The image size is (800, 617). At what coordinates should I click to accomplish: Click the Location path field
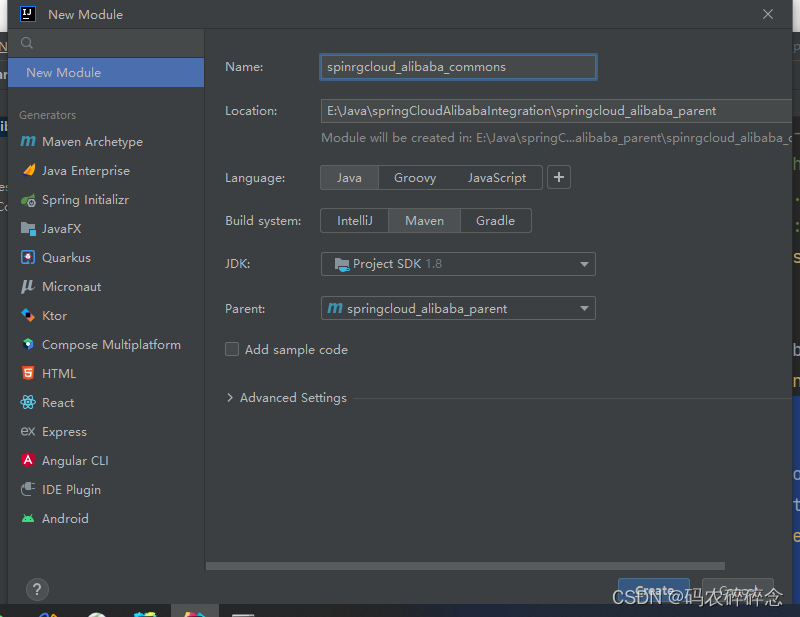point(556,111)
